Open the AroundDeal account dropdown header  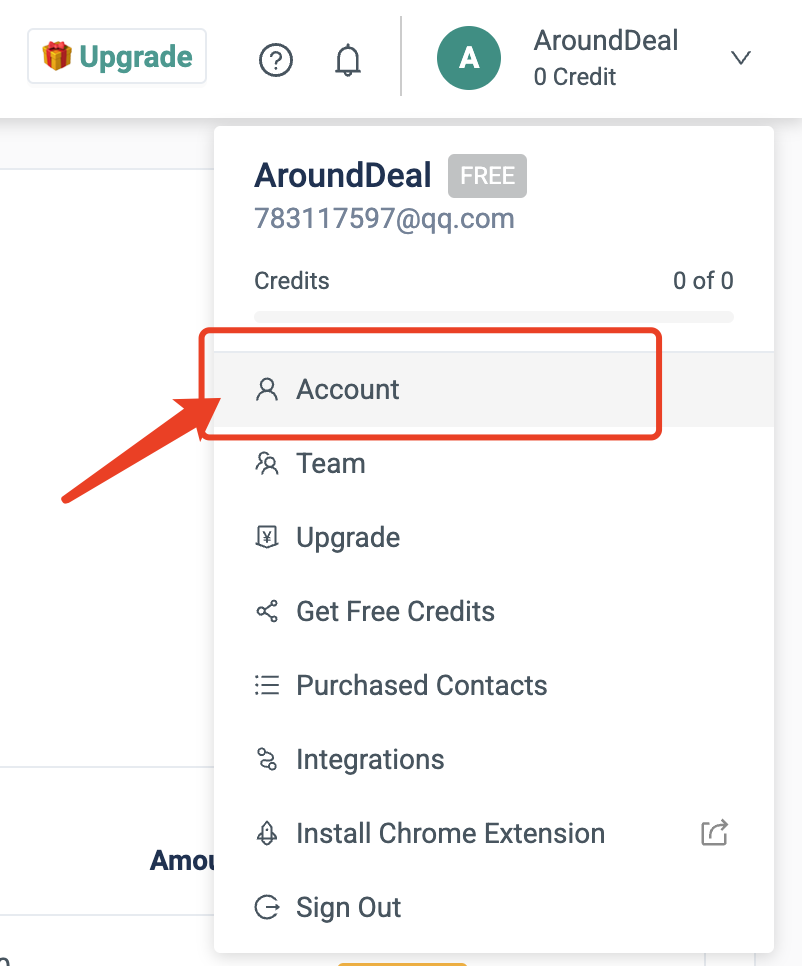point(606,57)
